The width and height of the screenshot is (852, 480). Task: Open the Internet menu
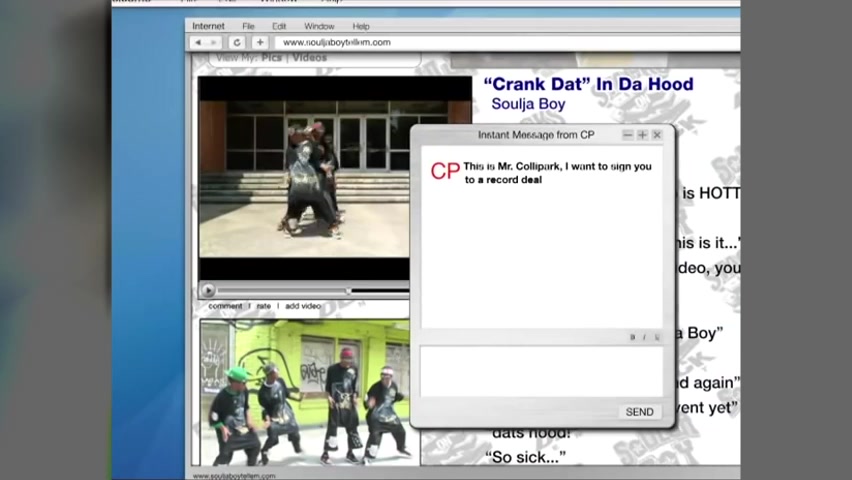click(x=208, y=26)
